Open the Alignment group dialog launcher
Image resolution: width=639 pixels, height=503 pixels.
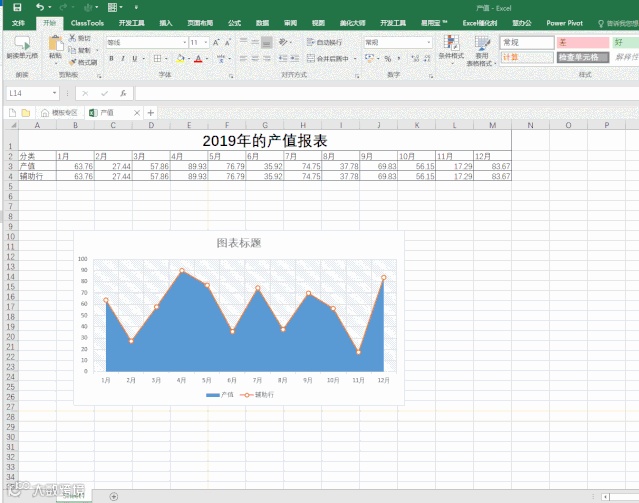point(357,76)
